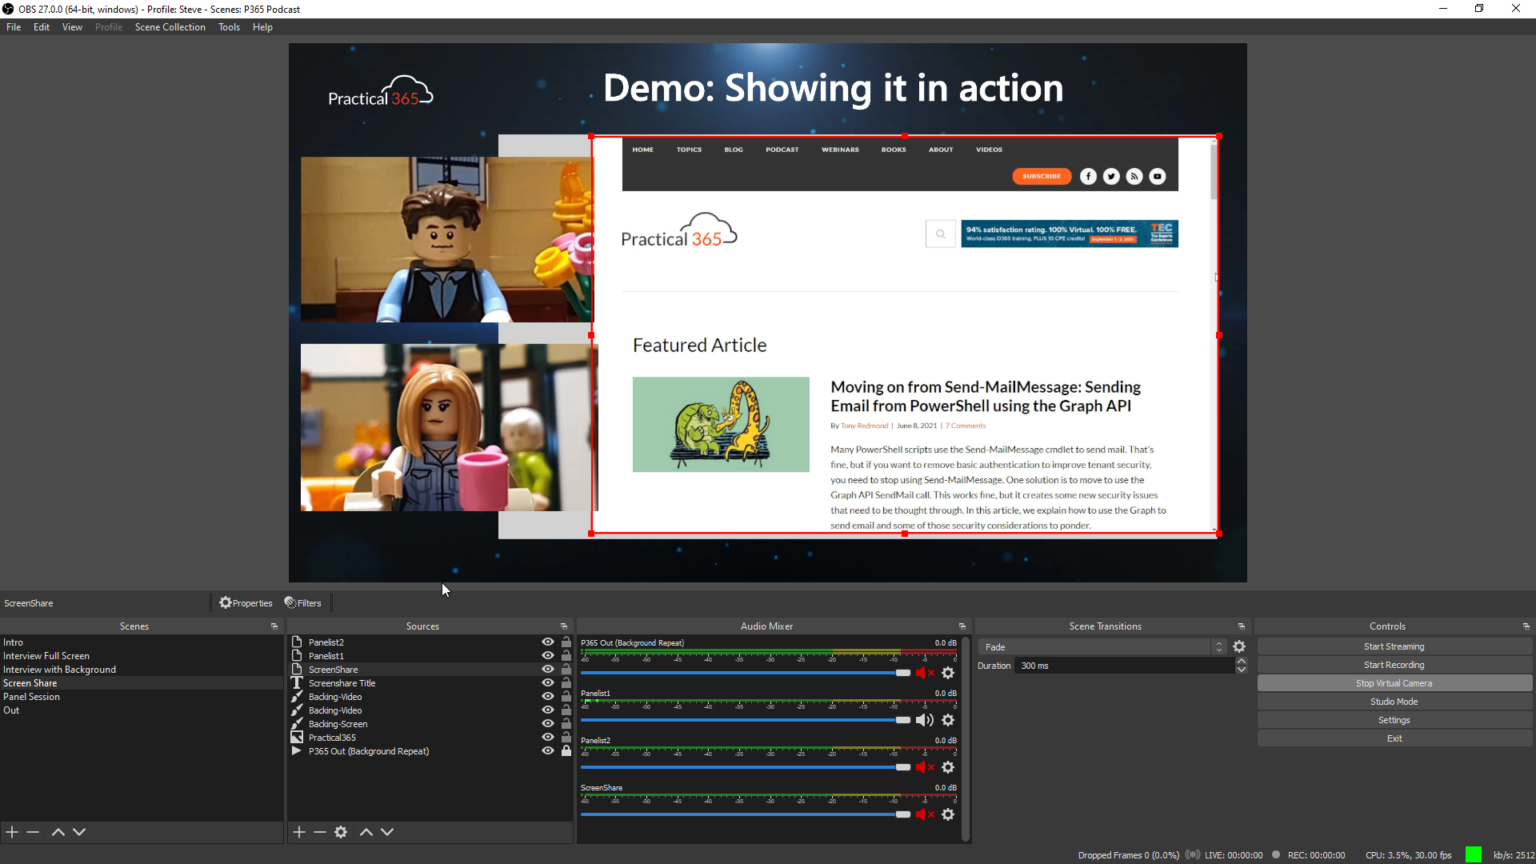Increase transition Duration with the stepper arrow
The image size is (1536, 864).
point(1241,661)
